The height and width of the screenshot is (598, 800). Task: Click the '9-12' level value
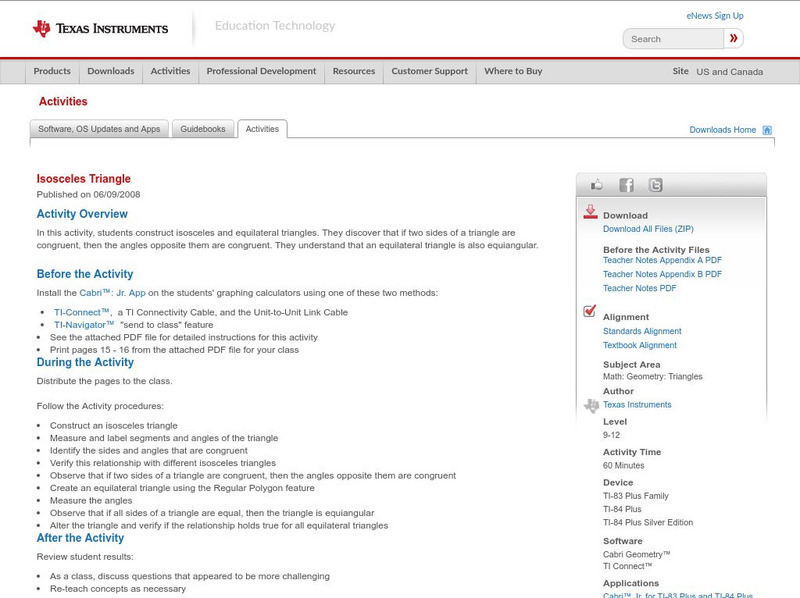611,435
